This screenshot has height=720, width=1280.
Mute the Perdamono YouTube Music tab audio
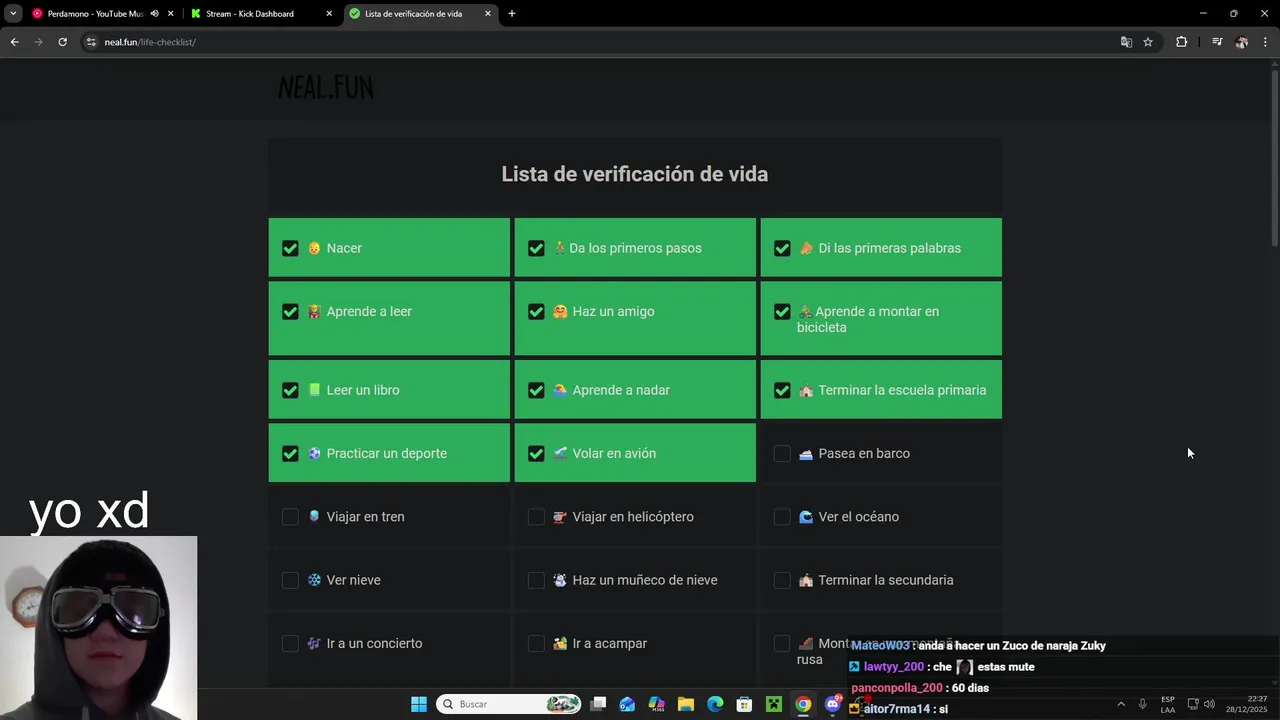[x=154, y=14]
